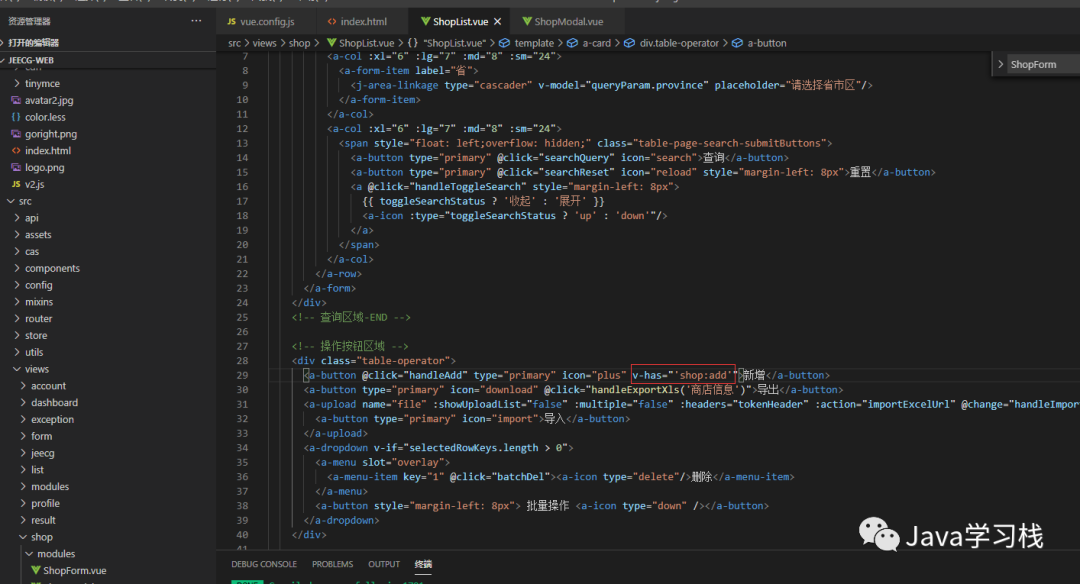Image resolution: width=1080 pixels, height=584 pixels.
Task: Open index.html in explorer tree
Action: click(48, 150)
